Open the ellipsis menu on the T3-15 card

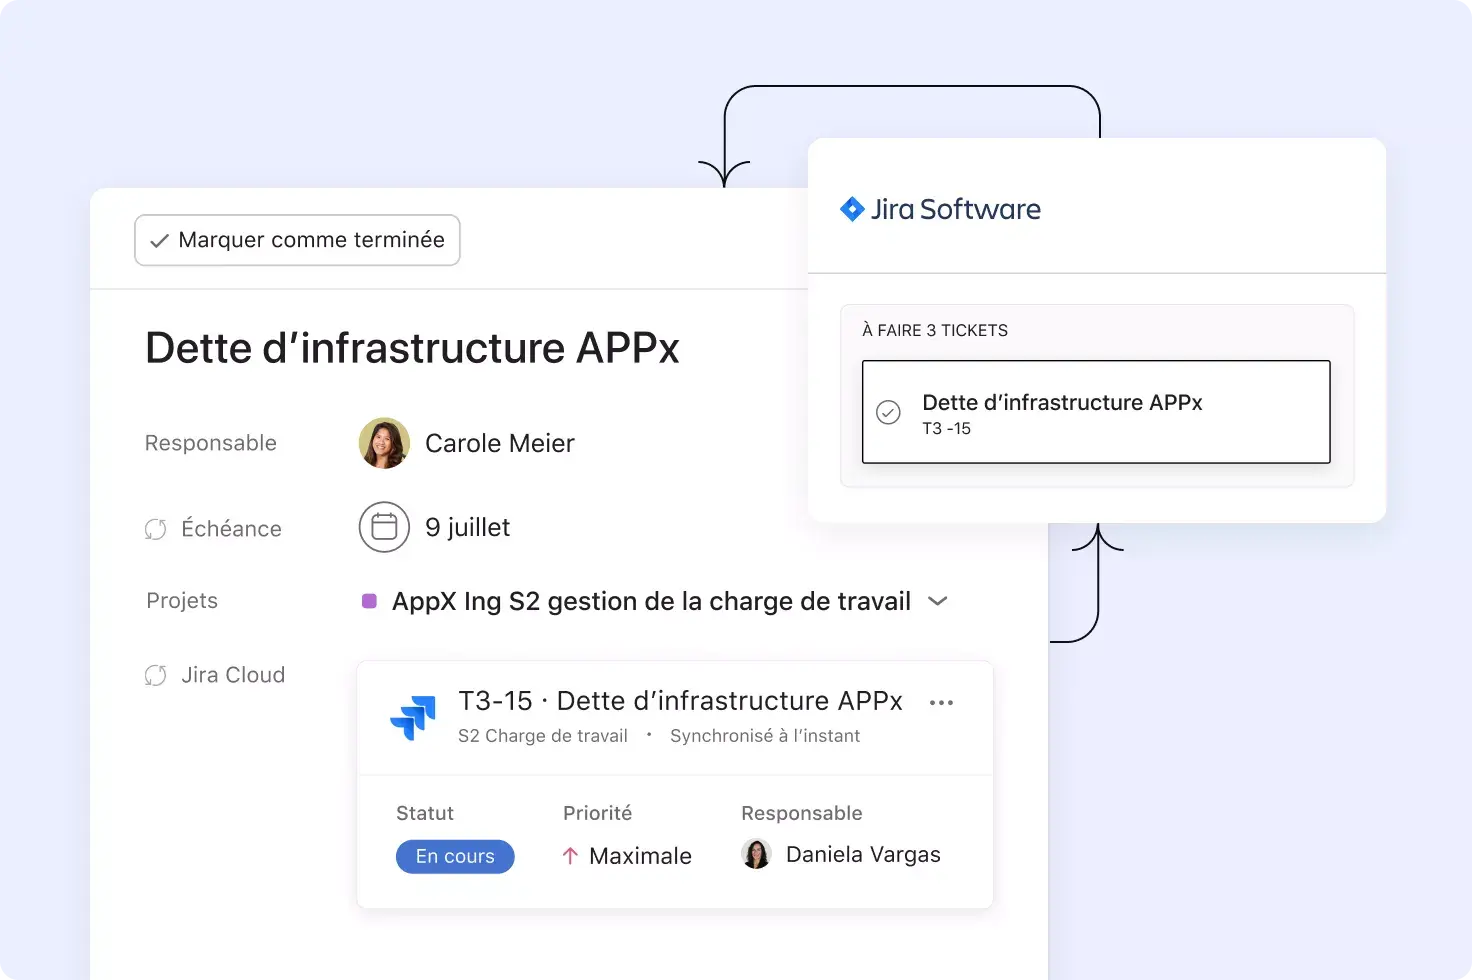pyautogui.click(x=941, y=702)
